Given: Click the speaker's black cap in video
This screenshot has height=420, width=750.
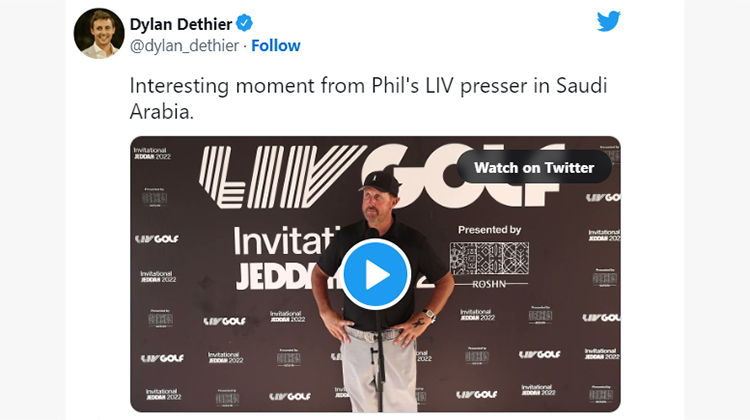Looking at the screenshot, I should (x=379, y=182).
